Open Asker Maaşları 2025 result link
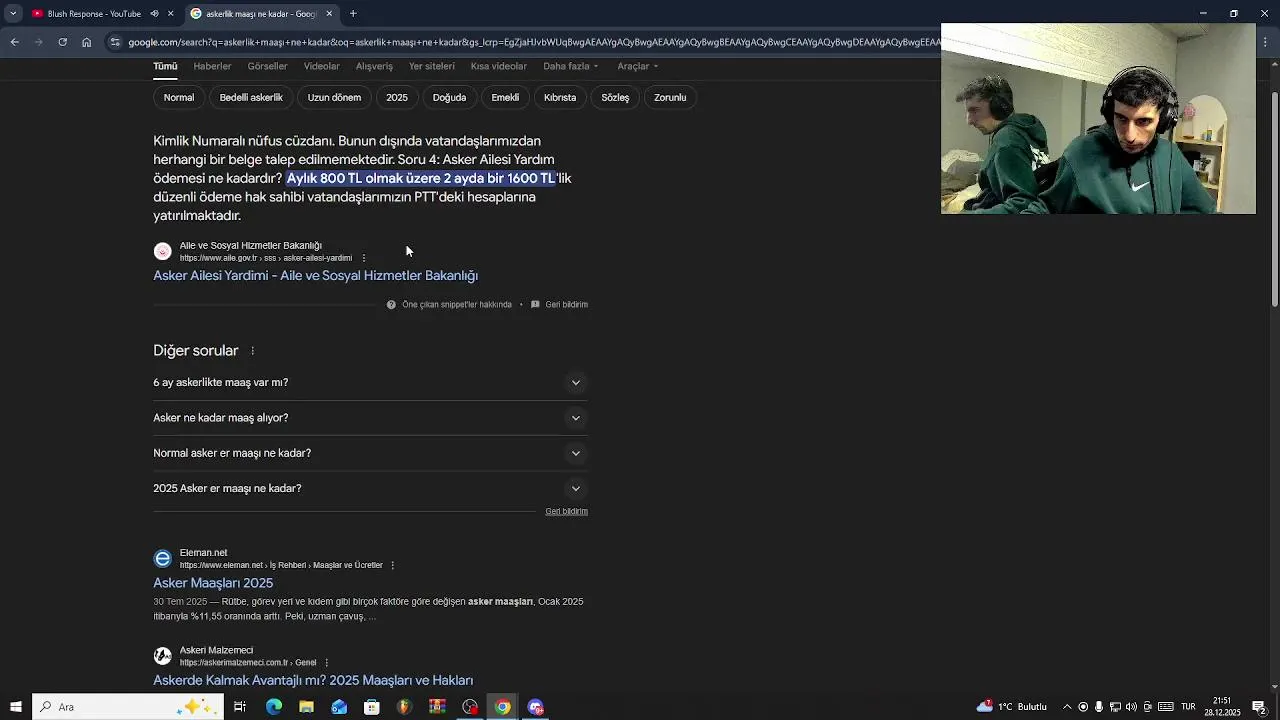1280x720 pixels. point(213,583)
